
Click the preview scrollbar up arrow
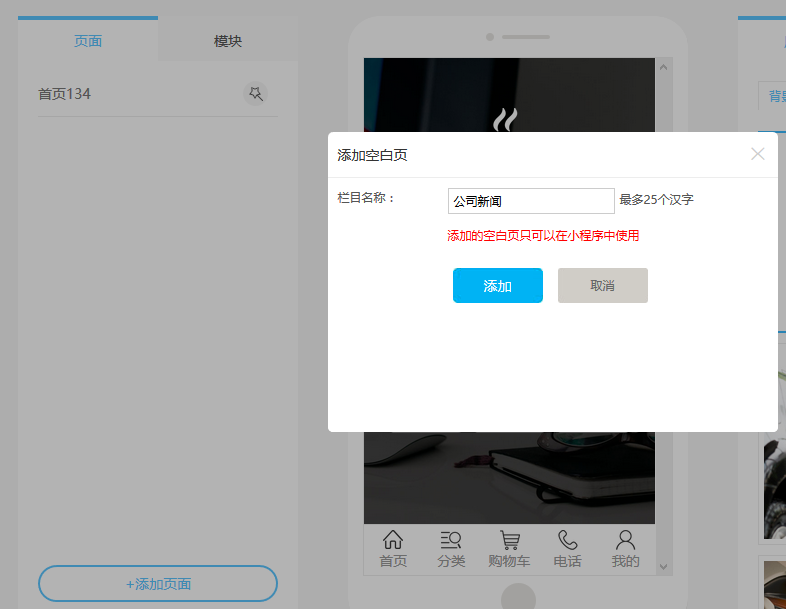pyautogui.click(x=663, y=67)
